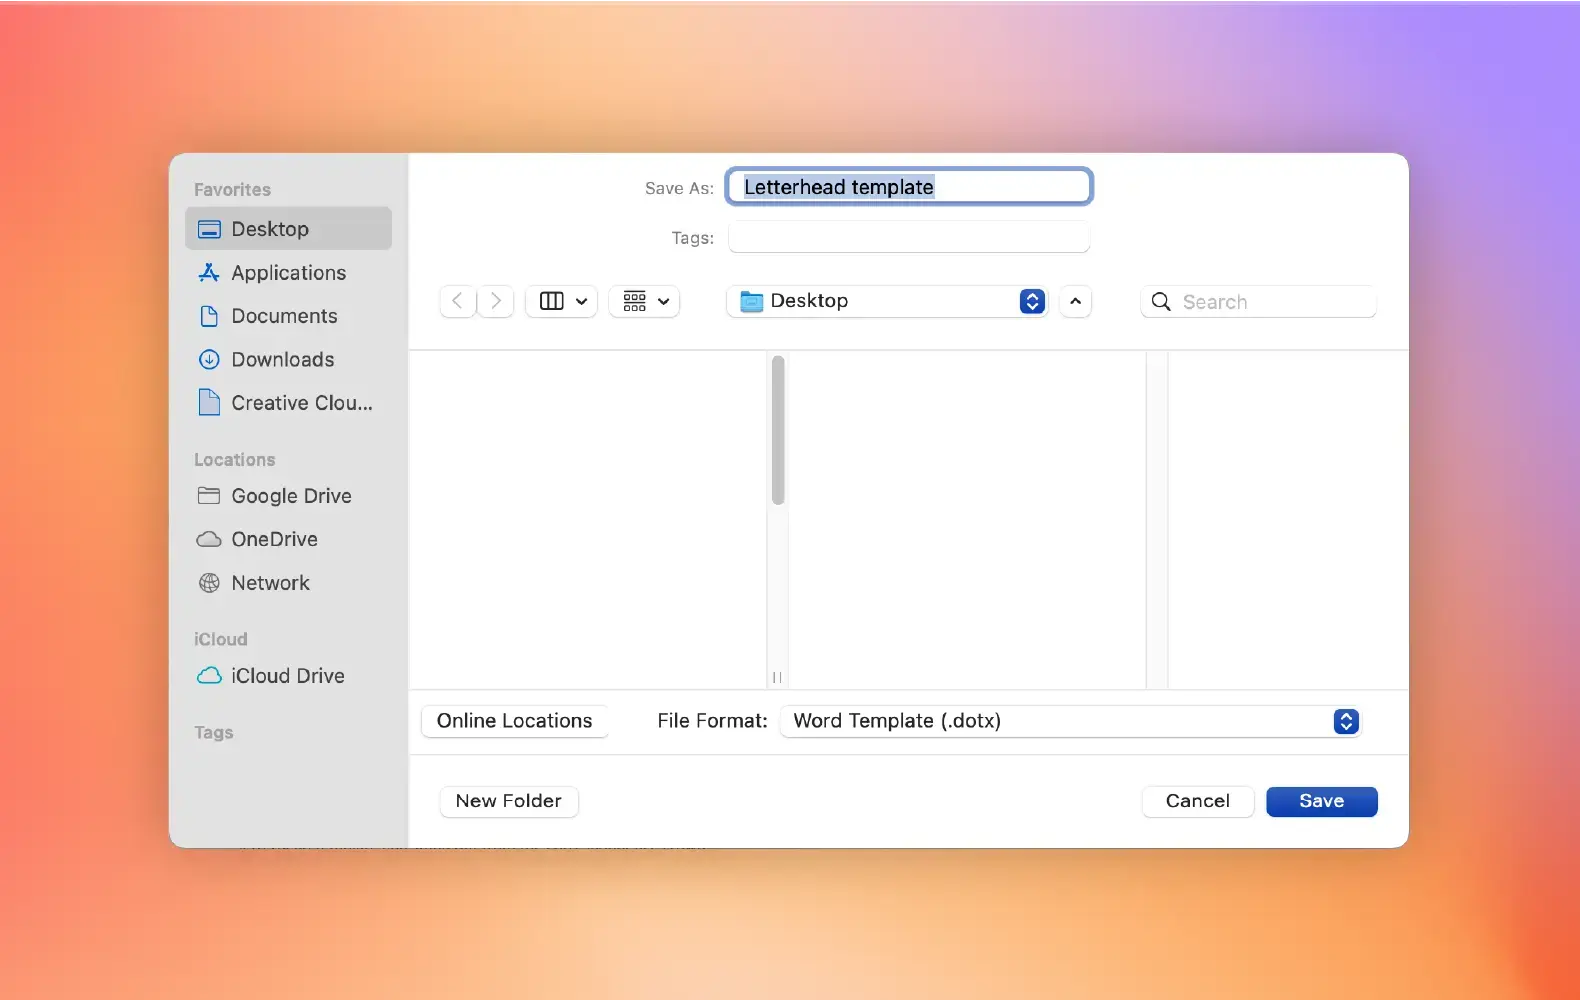Click the Online Locations button
The height and width of the screenshot is (1000, 1580).
(x=515, y=721)
